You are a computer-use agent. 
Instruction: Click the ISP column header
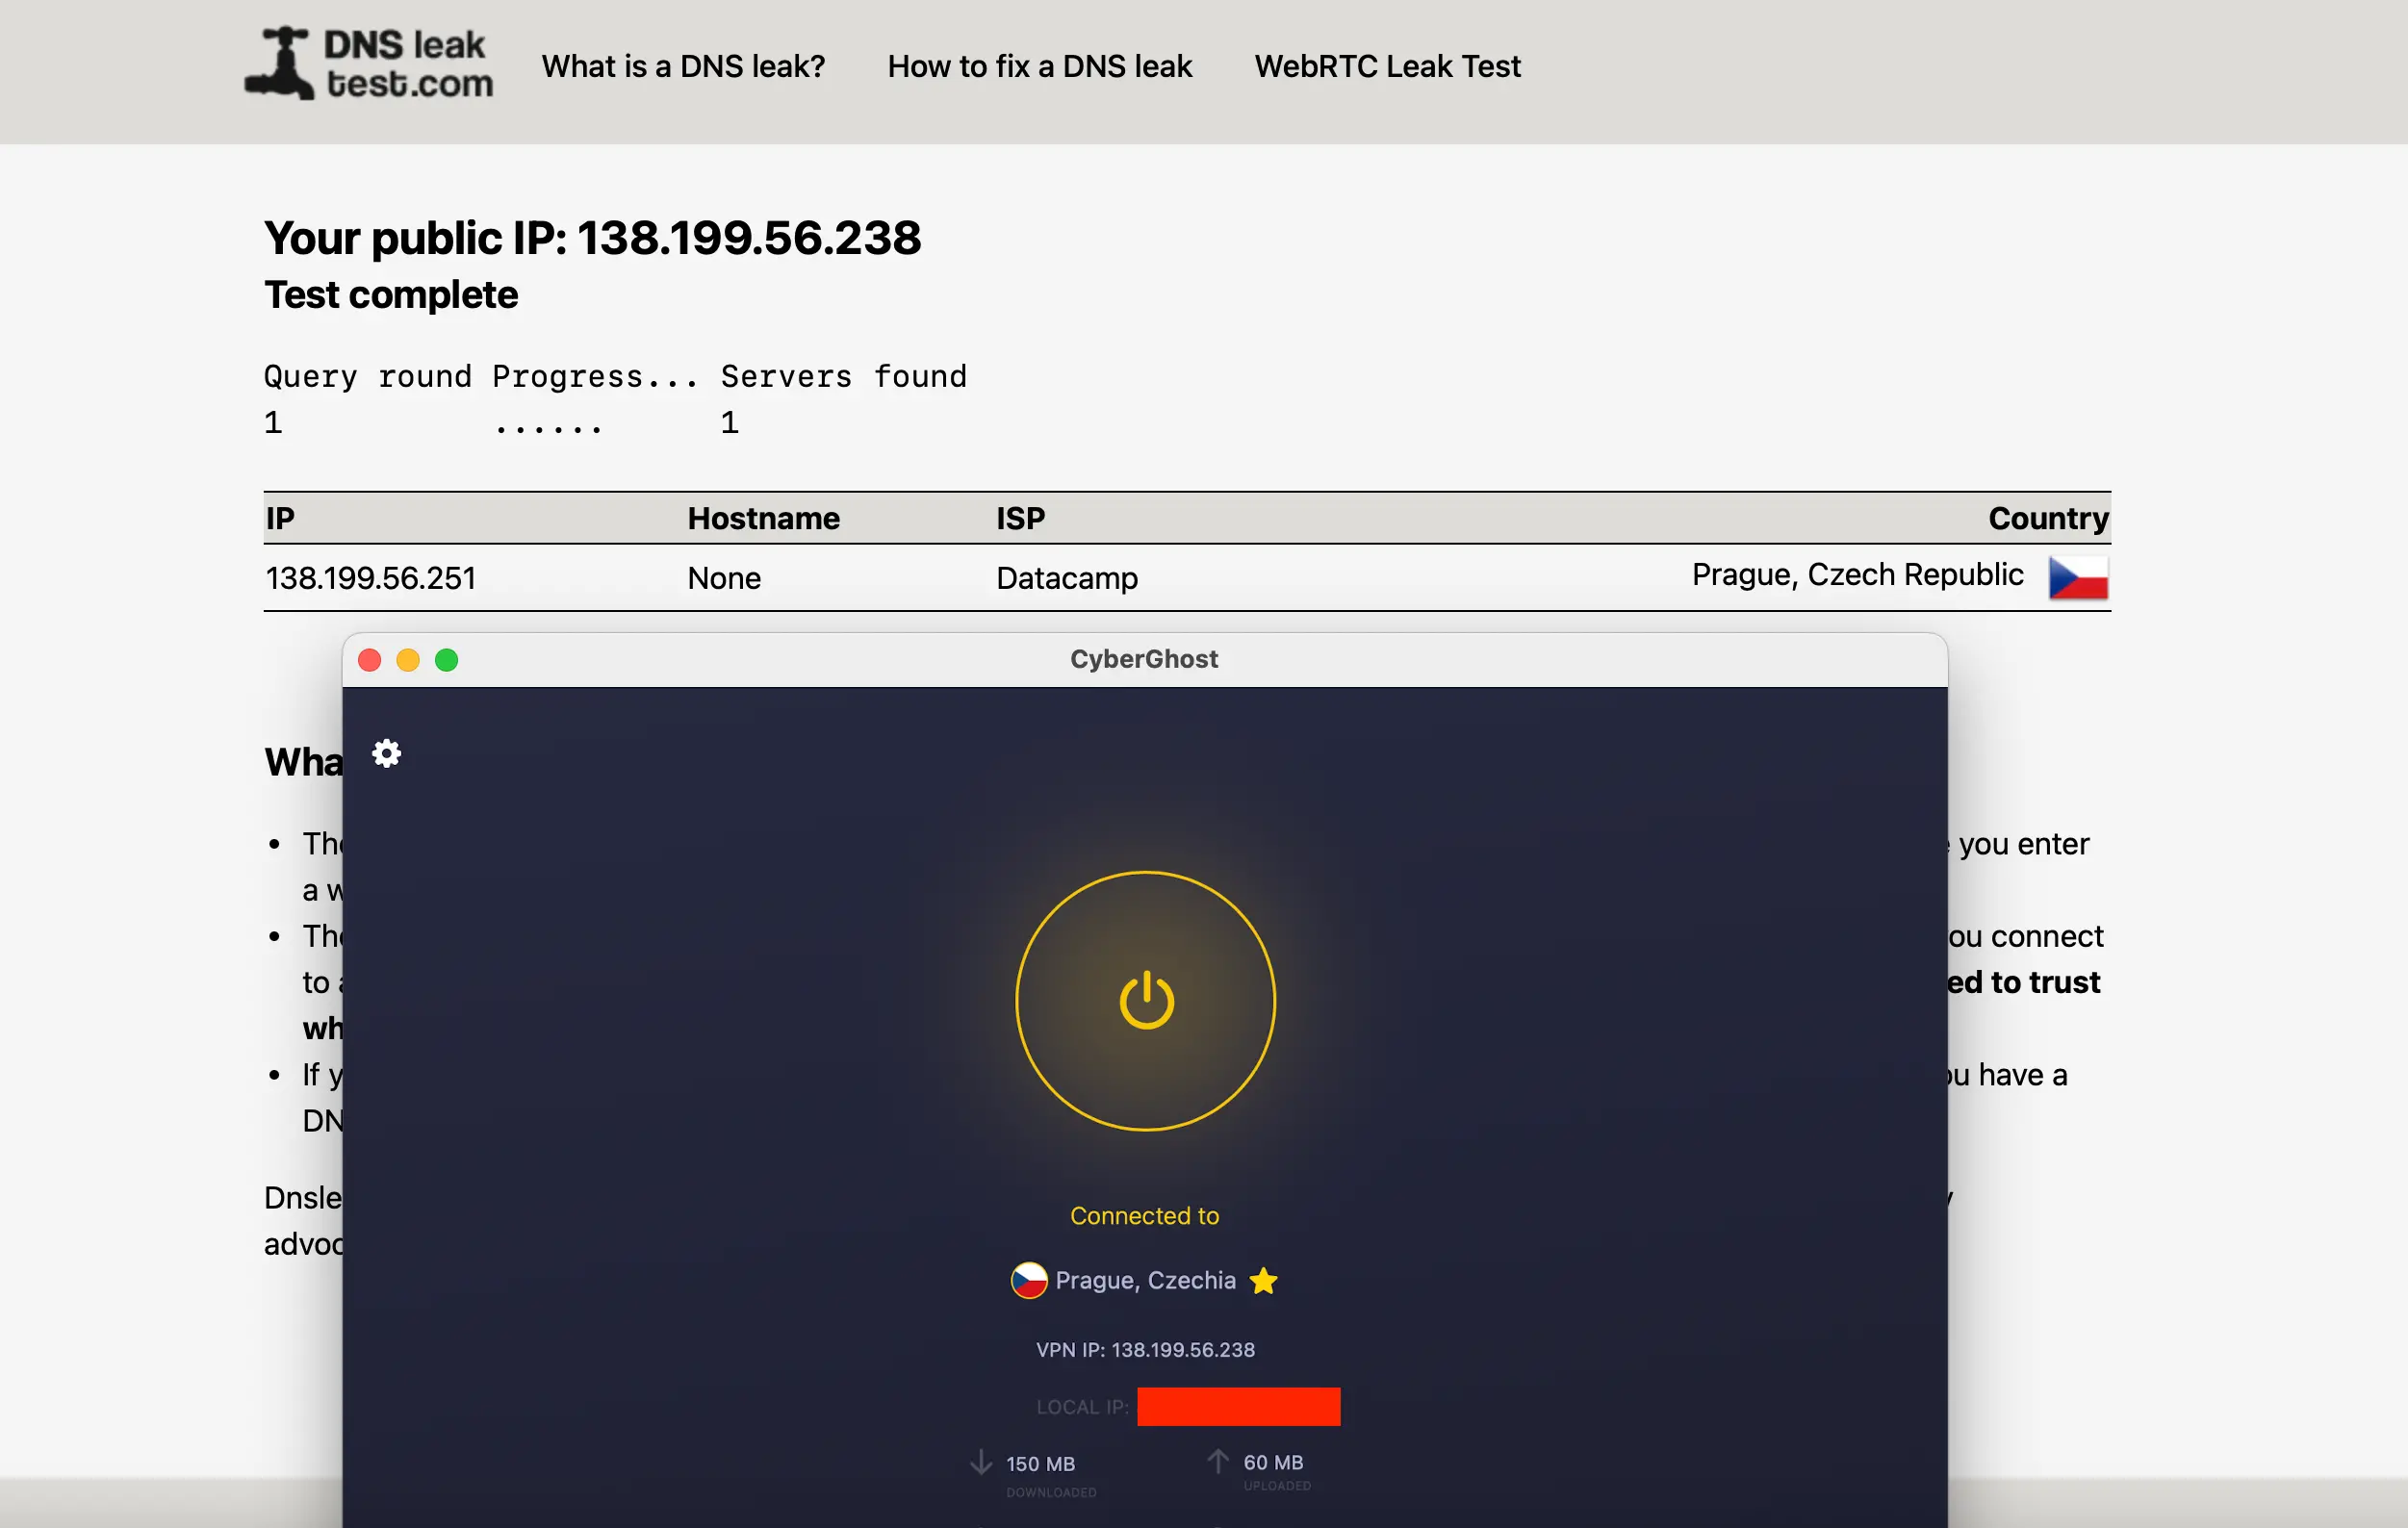[x=1020, y=518]
